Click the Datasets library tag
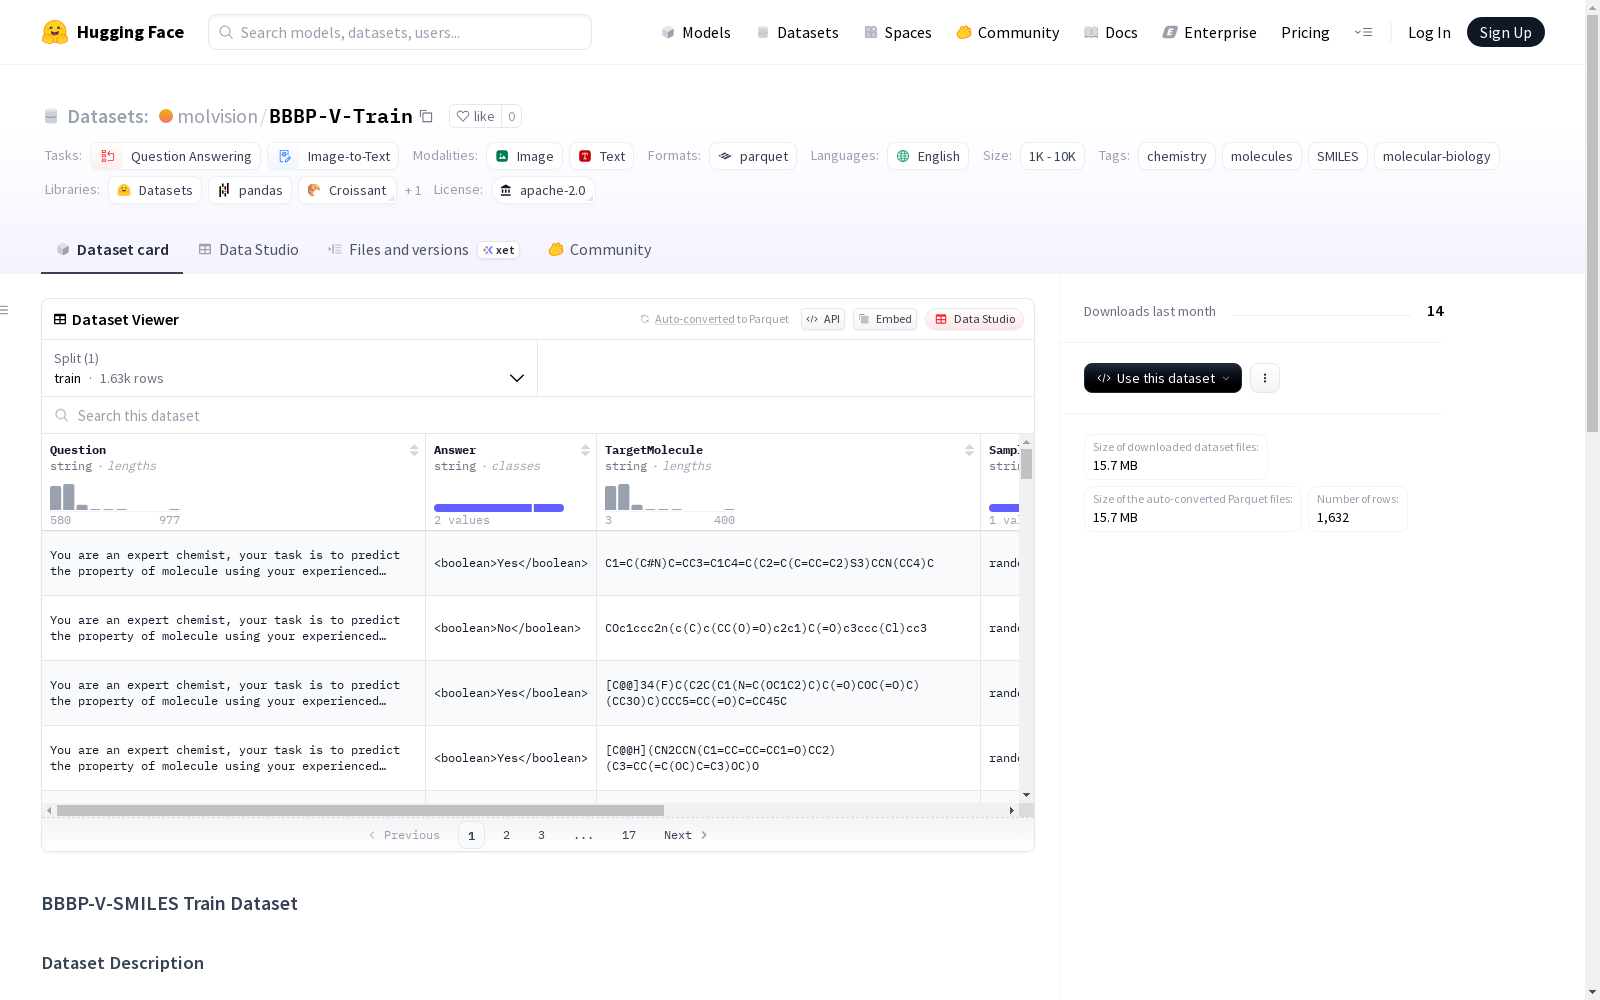 click(155, 190)
